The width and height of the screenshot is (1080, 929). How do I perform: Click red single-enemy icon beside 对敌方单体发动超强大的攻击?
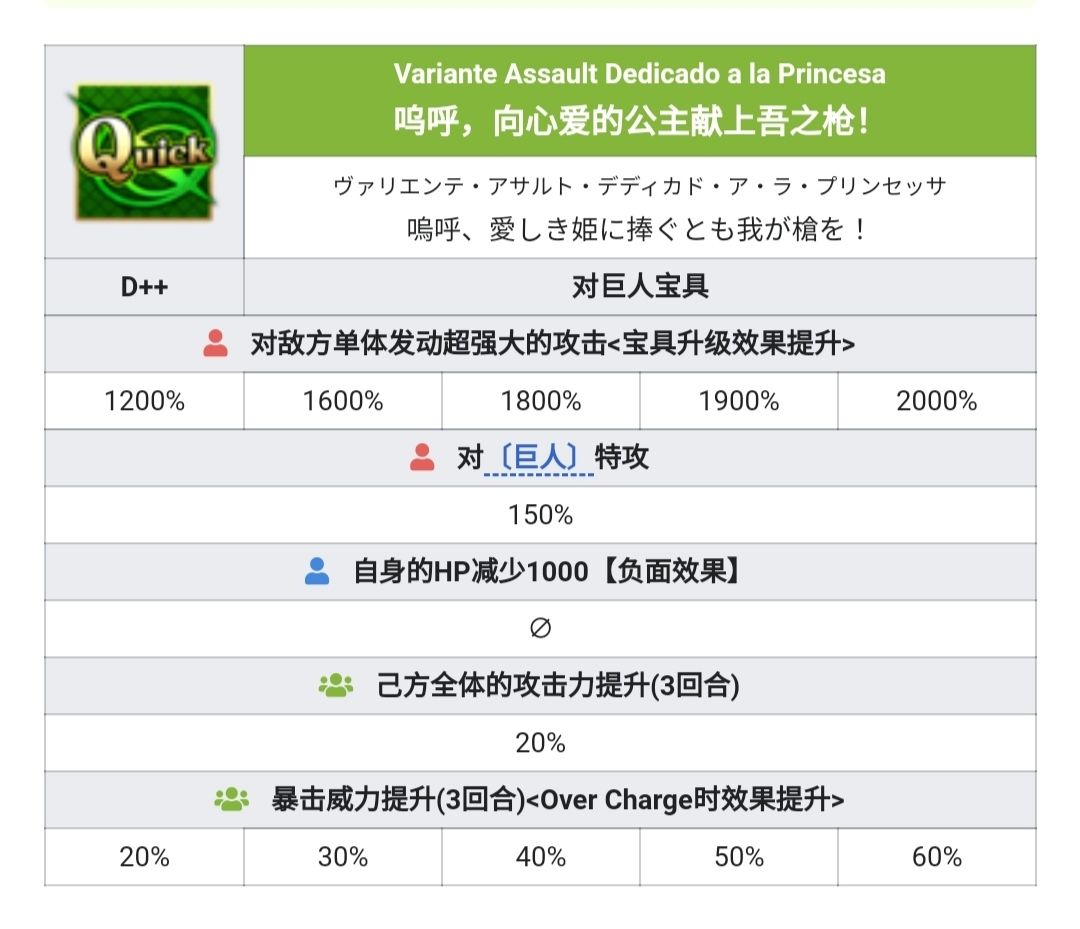pos(215,344)
